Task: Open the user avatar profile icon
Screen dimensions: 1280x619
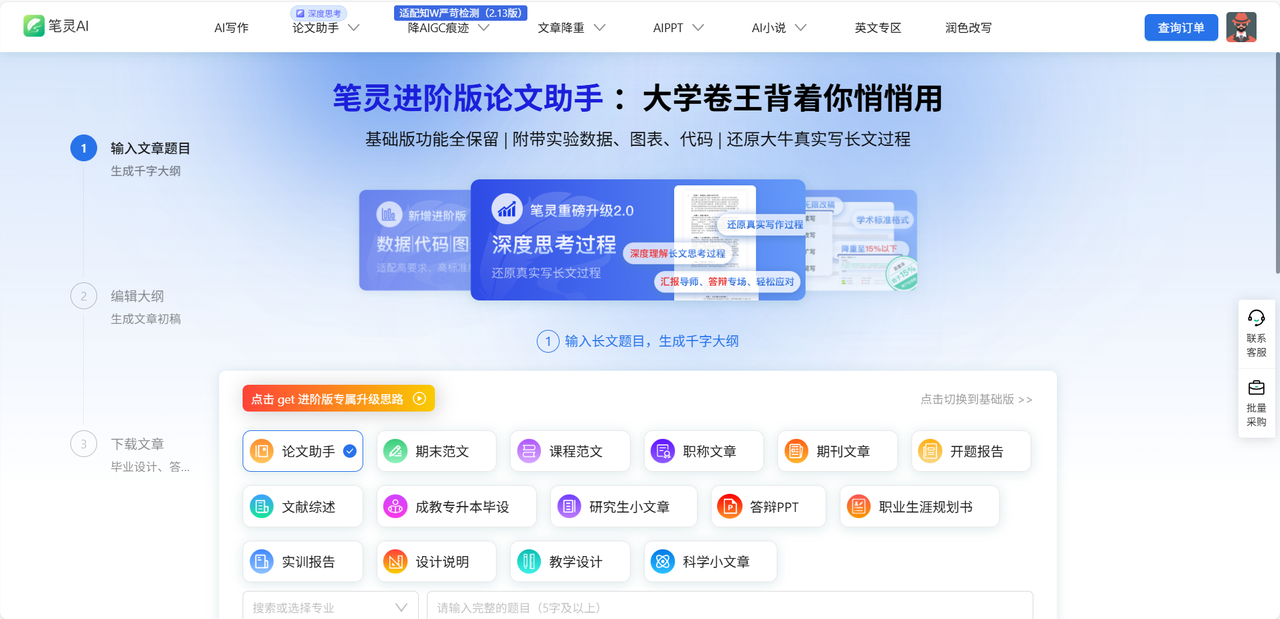Action: pos(1241,27)
